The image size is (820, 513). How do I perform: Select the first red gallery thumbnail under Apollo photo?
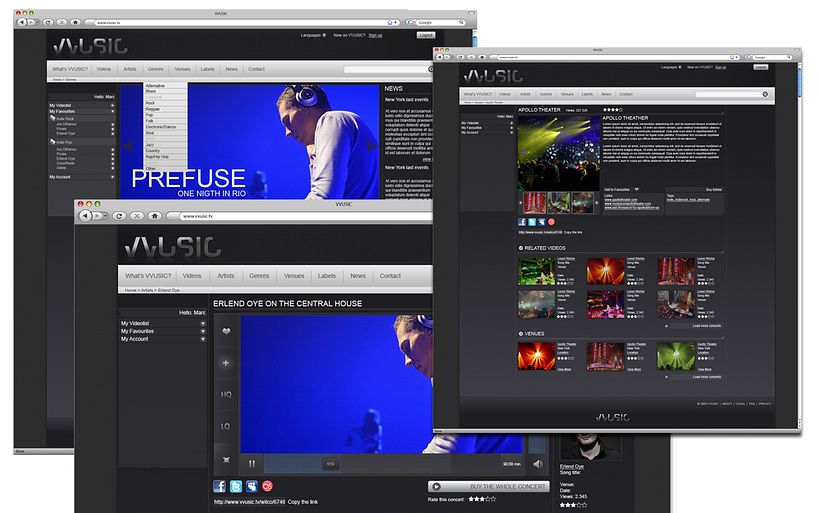click(x=534, y=203)
